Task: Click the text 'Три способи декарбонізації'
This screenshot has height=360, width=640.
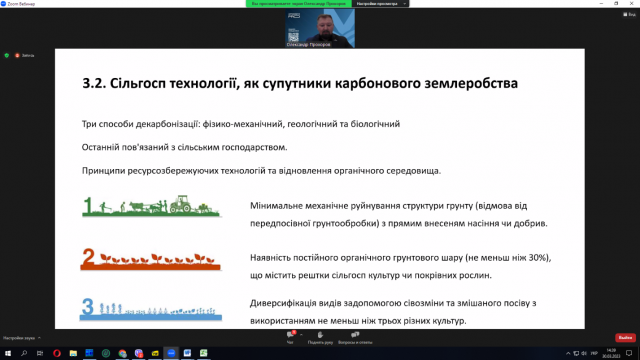Action: tap(140, 124)
